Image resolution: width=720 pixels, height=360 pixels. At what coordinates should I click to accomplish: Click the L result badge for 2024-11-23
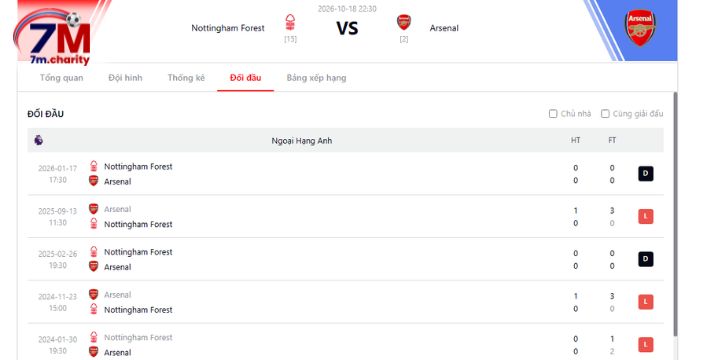click(x=646, y=302)
